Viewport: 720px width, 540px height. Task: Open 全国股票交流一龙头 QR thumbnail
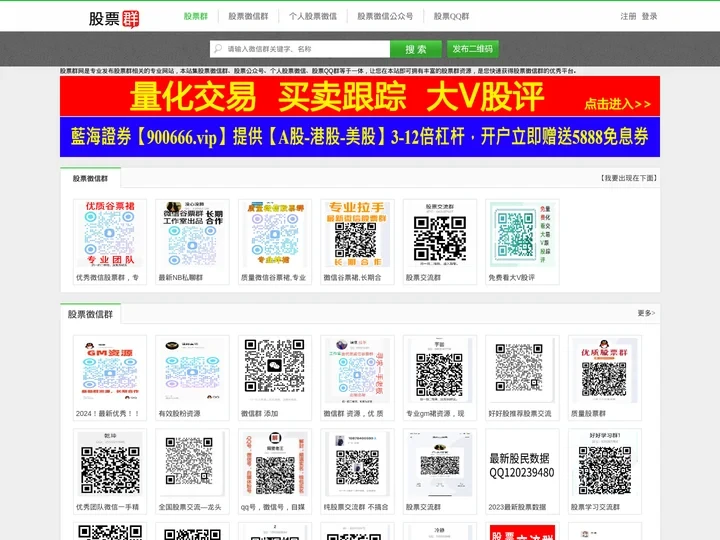(192, 464)
